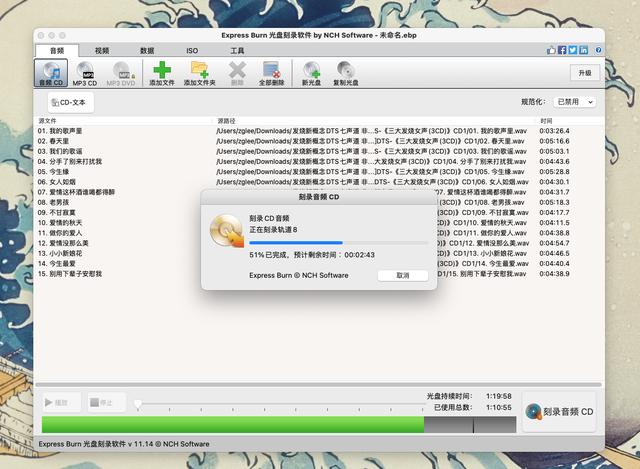The width and height of the screenshot is (640, 469).
Task: Click the duration 0:04:38.9 cell
Action: (x=554, y=274)
